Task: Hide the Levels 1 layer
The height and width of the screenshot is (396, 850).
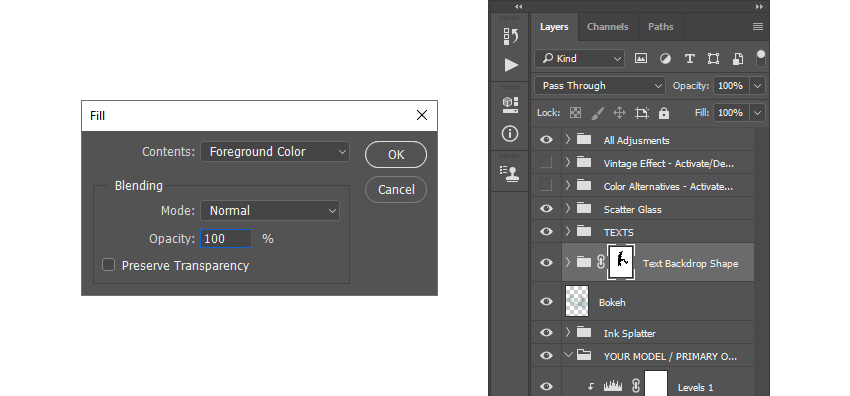Action: pos(546,386)
